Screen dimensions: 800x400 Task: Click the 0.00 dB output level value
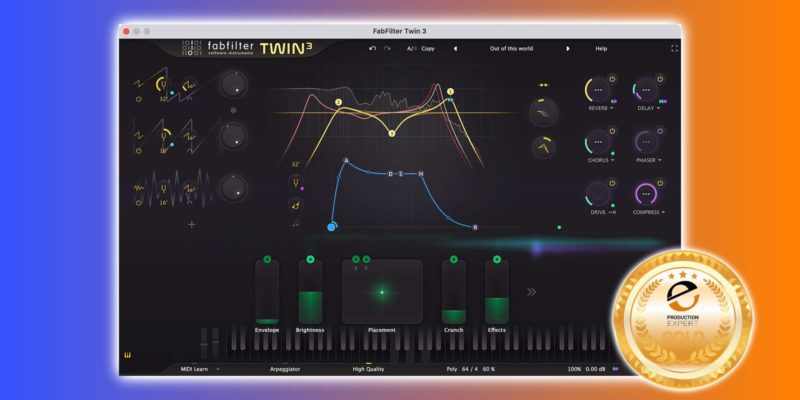tap(595, 369)
